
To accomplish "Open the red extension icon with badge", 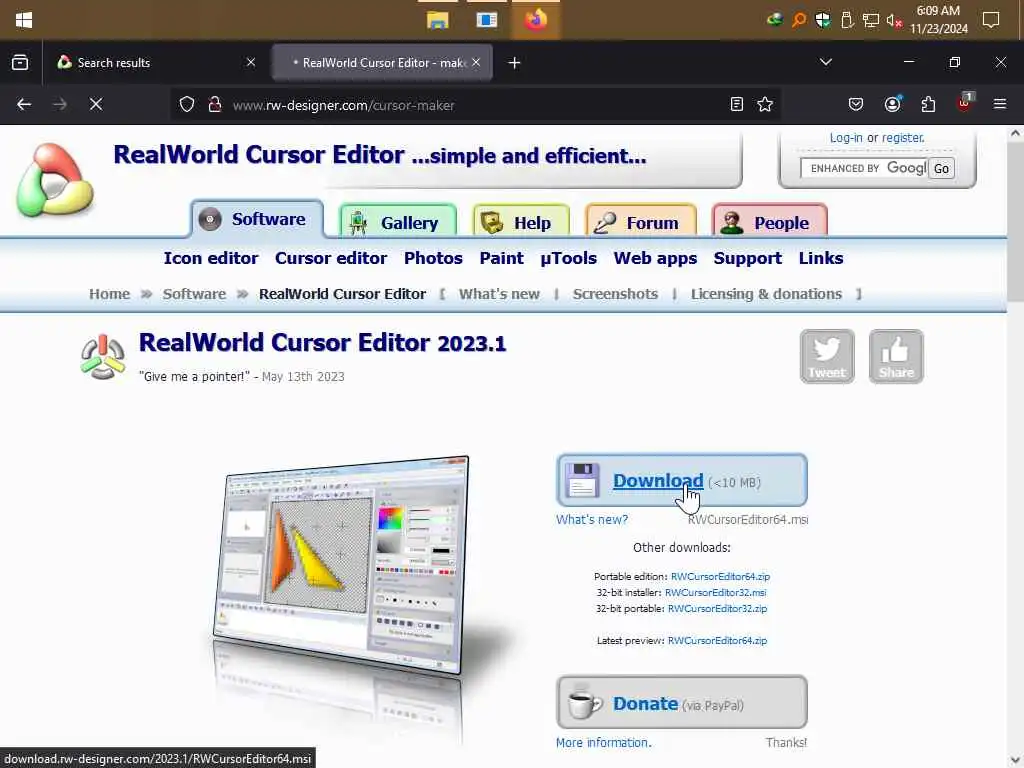I will point(965,103).
